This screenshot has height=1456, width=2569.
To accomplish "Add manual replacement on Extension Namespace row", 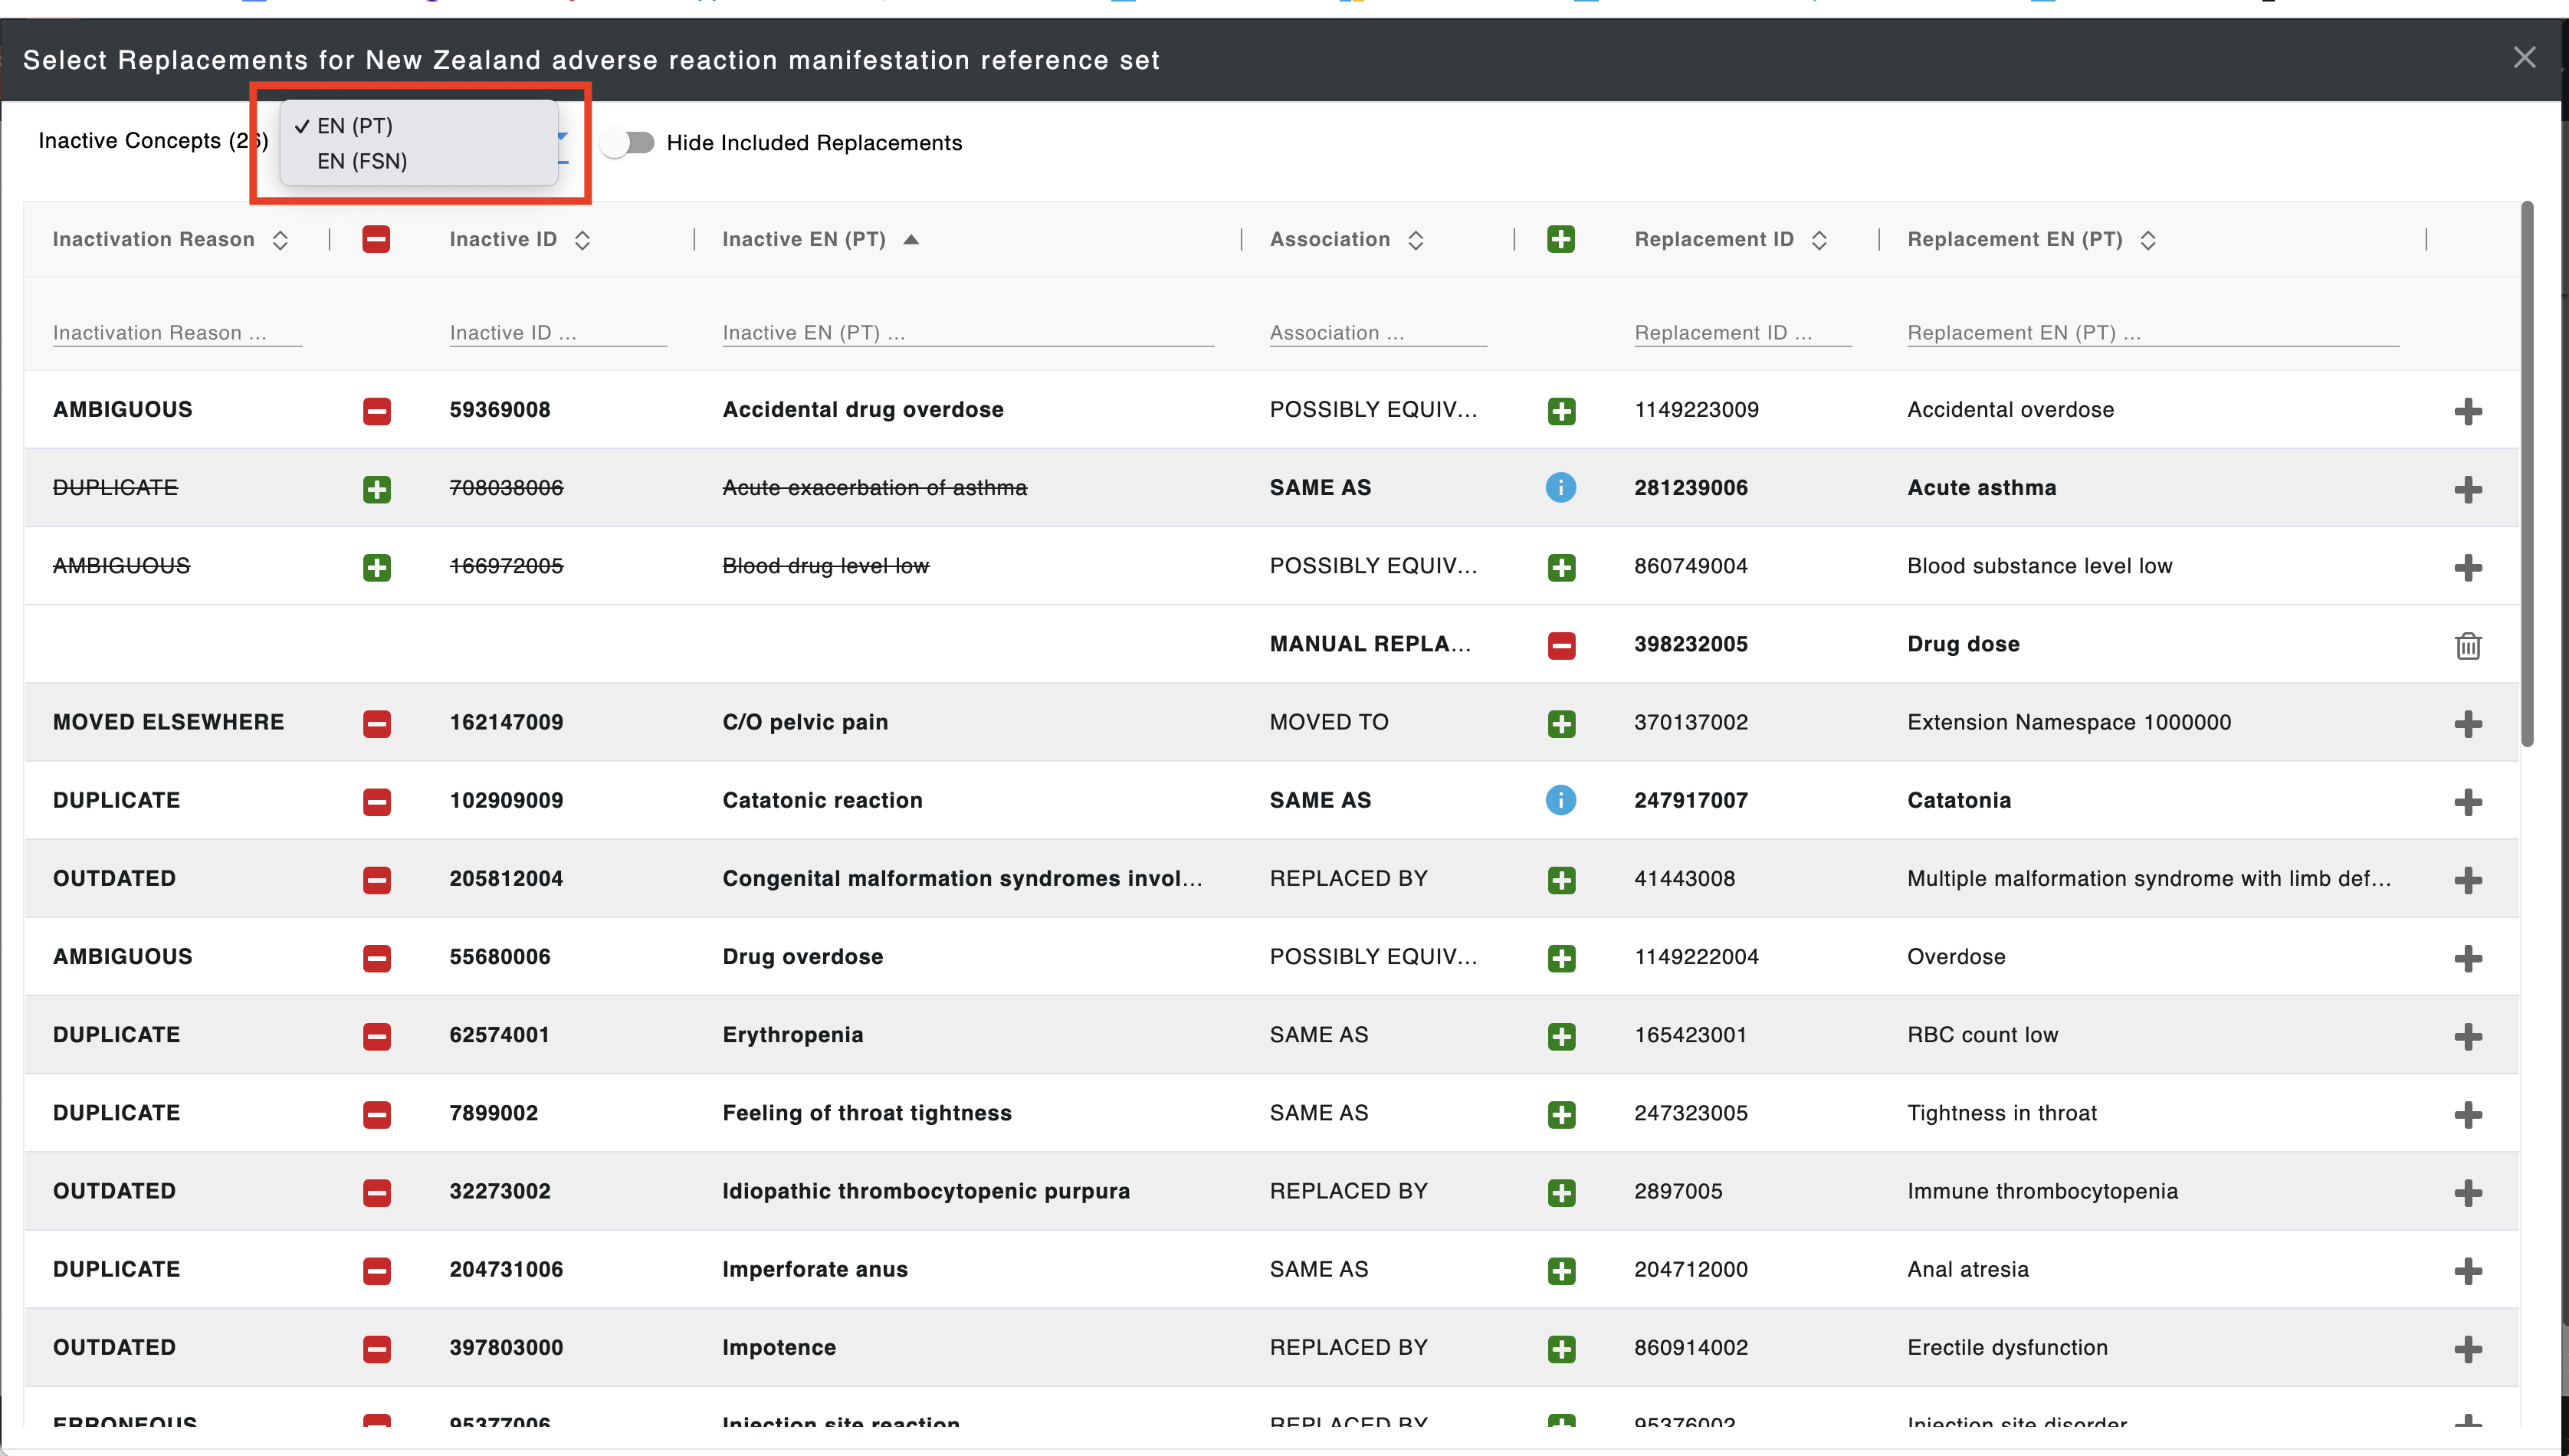I will (2467, 723).
